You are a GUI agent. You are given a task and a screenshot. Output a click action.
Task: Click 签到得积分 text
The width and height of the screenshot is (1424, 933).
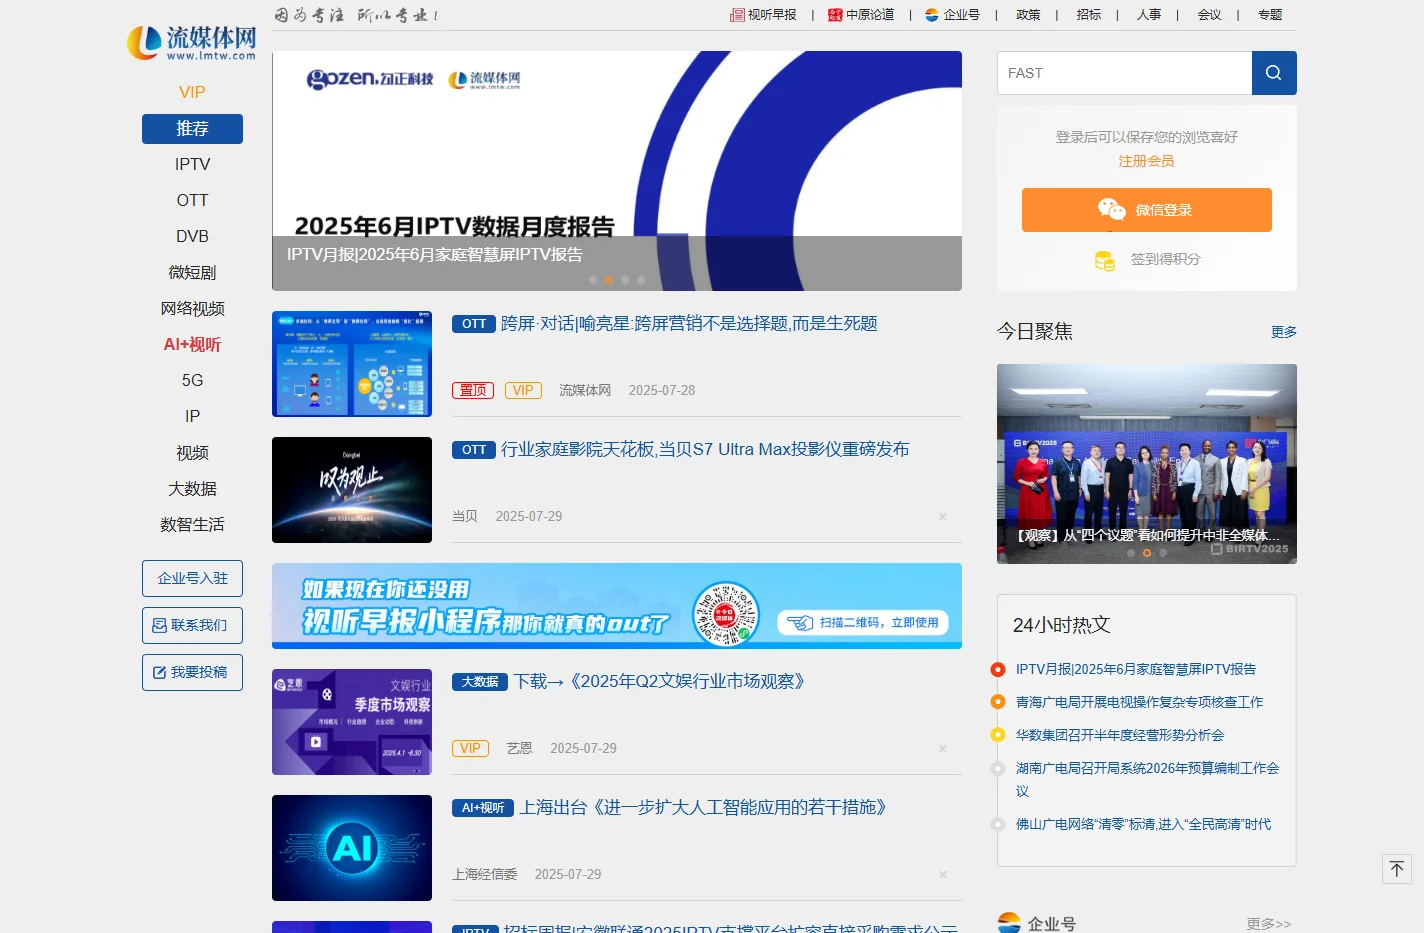pyautogui.click(x=1165, y=259)
